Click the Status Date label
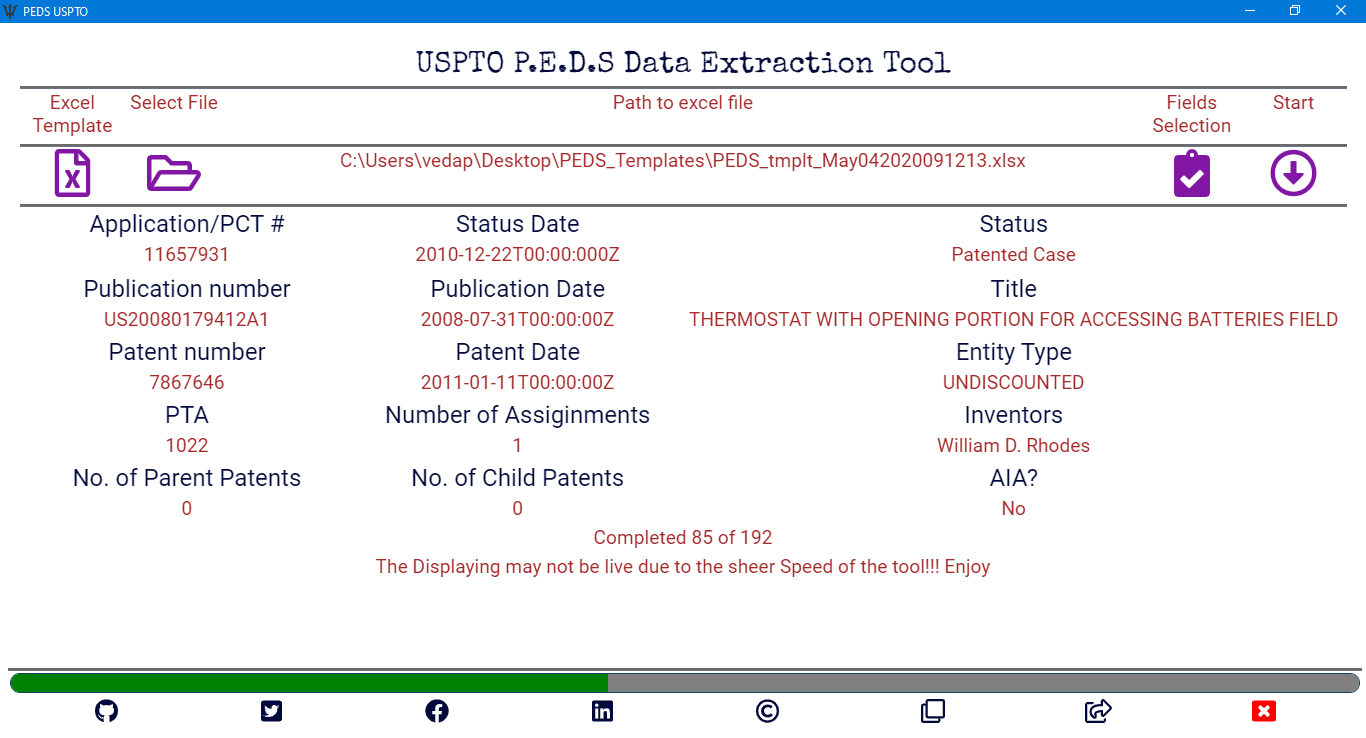Screen dimensions: 1366x738 pyautogui.click(x=518, y=224)
